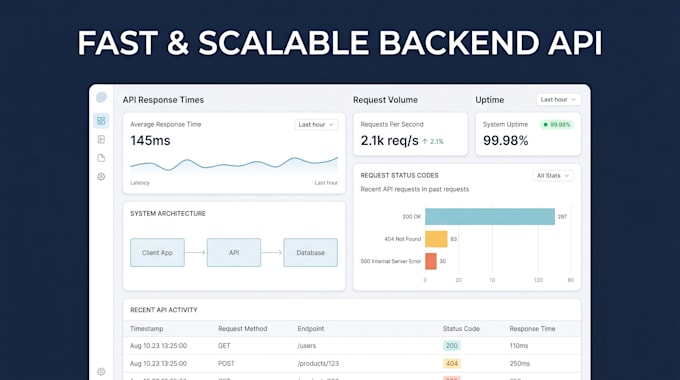This screenshot has height=380, width=680.
Task: Click the Request Volume section title
Action: 385,100
